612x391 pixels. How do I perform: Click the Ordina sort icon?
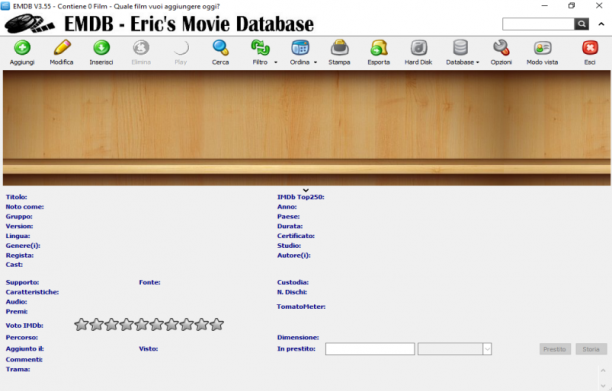[x=300, y=48]
